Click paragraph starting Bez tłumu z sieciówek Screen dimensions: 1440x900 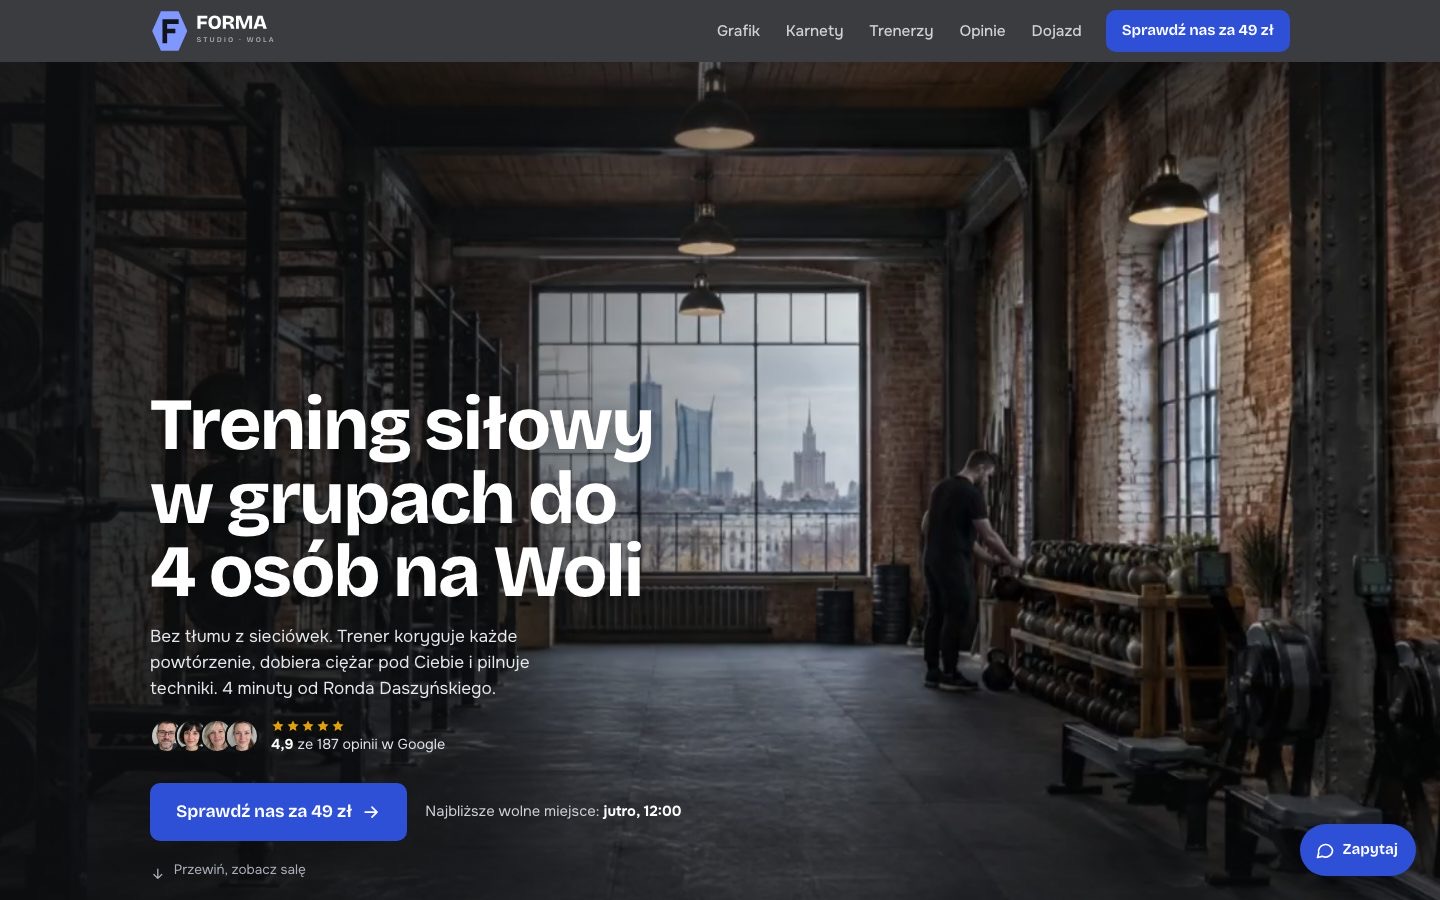[x=340, y=662]
